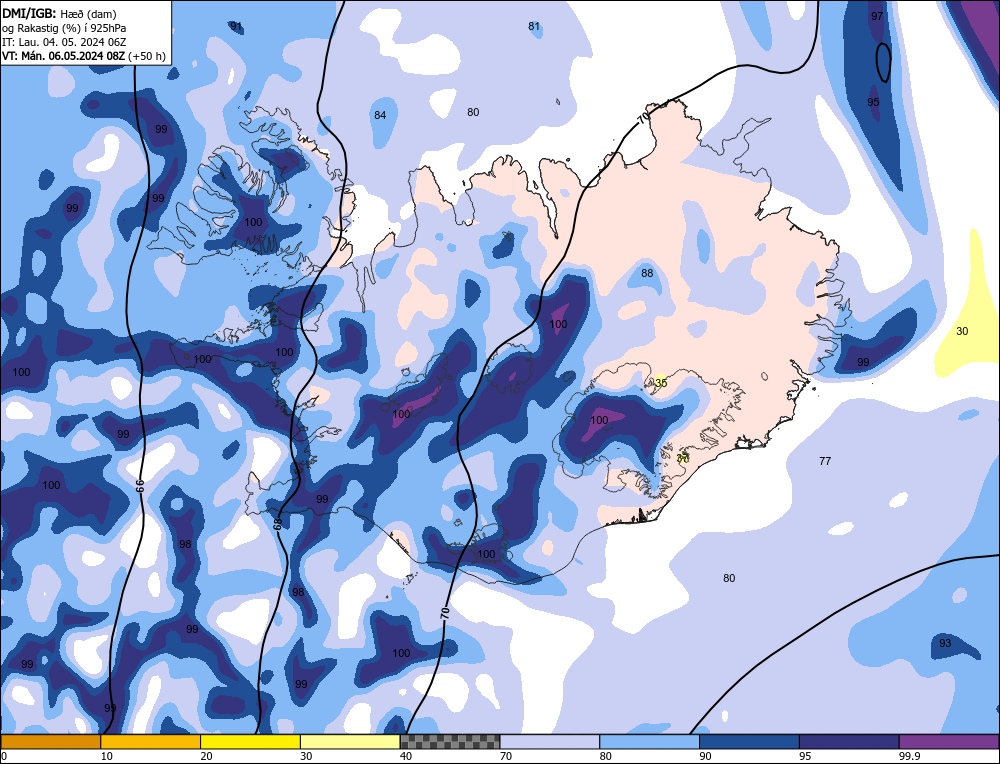This screenshot has width=1000, height=764.
Task: Click the orange 10–20 legend swatch
Action: [151, 742]
